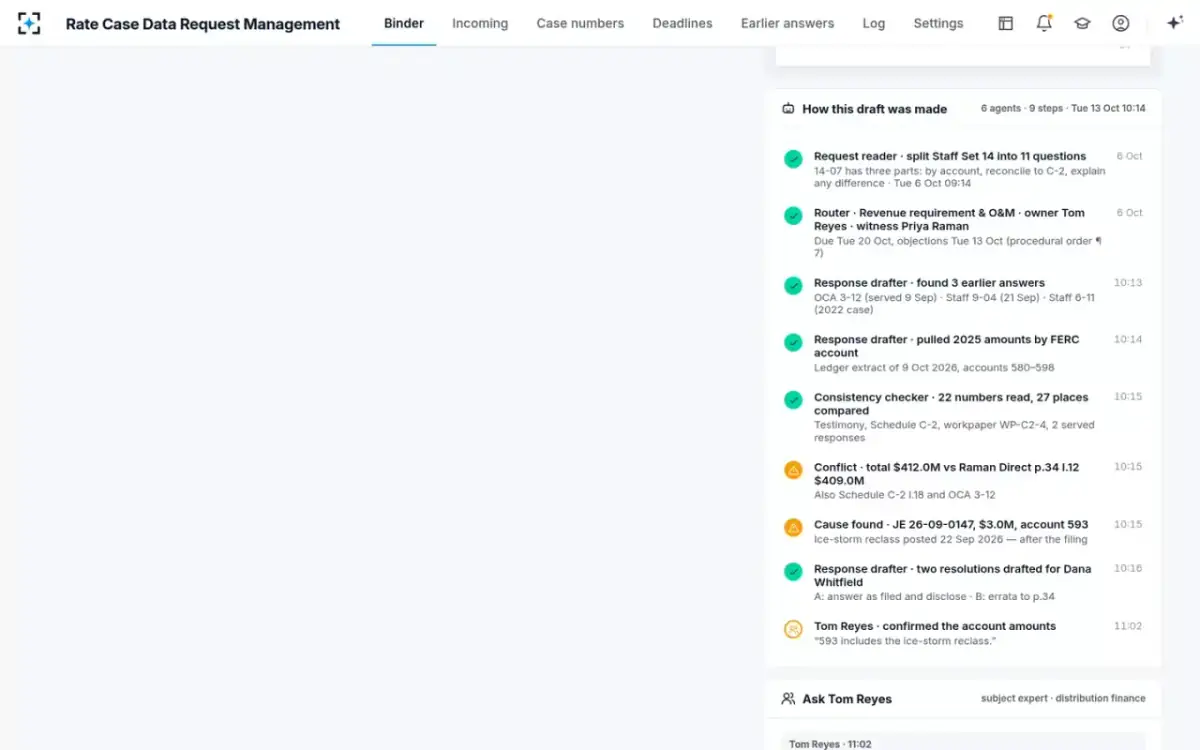Click the people icon beside Ask Tom Reyes
The image size is (1200, 750).
point(788,699)
